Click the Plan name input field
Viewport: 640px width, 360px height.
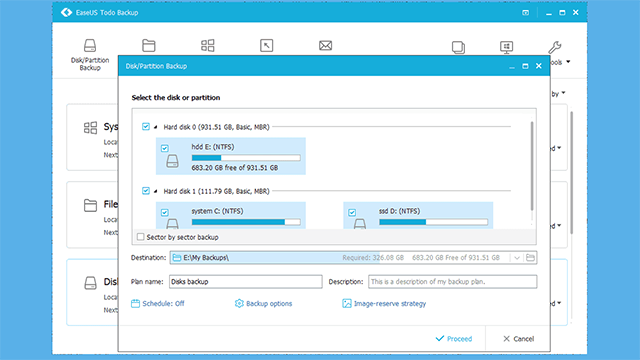[246, 281]
